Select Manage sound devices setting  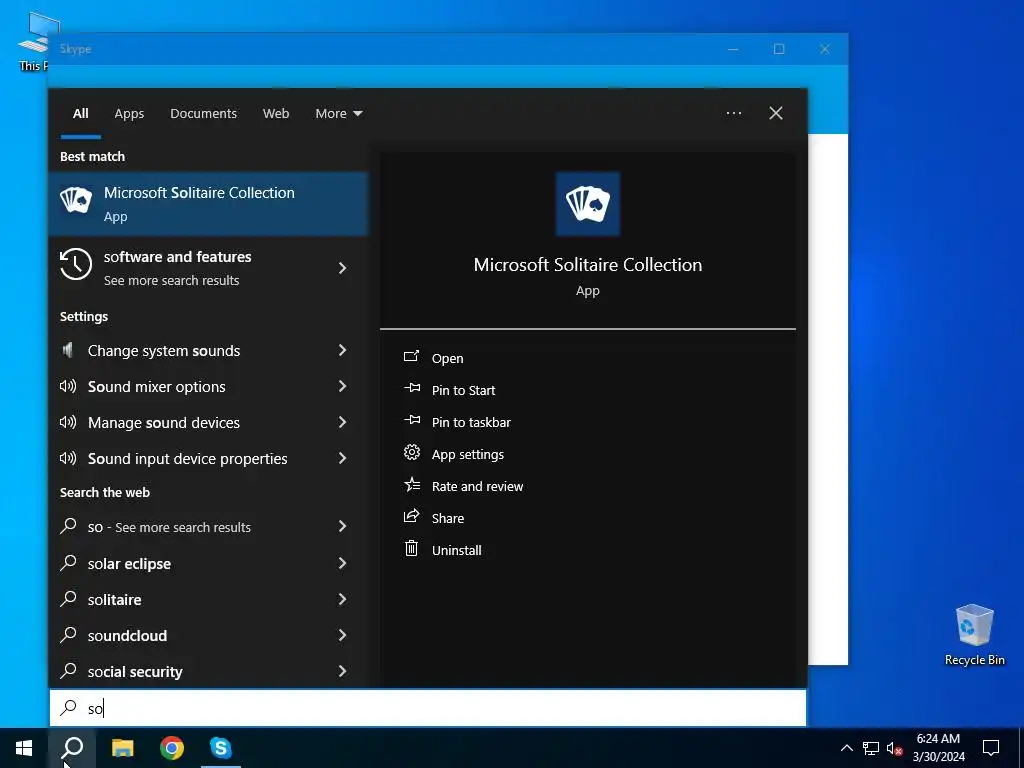(208, 423)
